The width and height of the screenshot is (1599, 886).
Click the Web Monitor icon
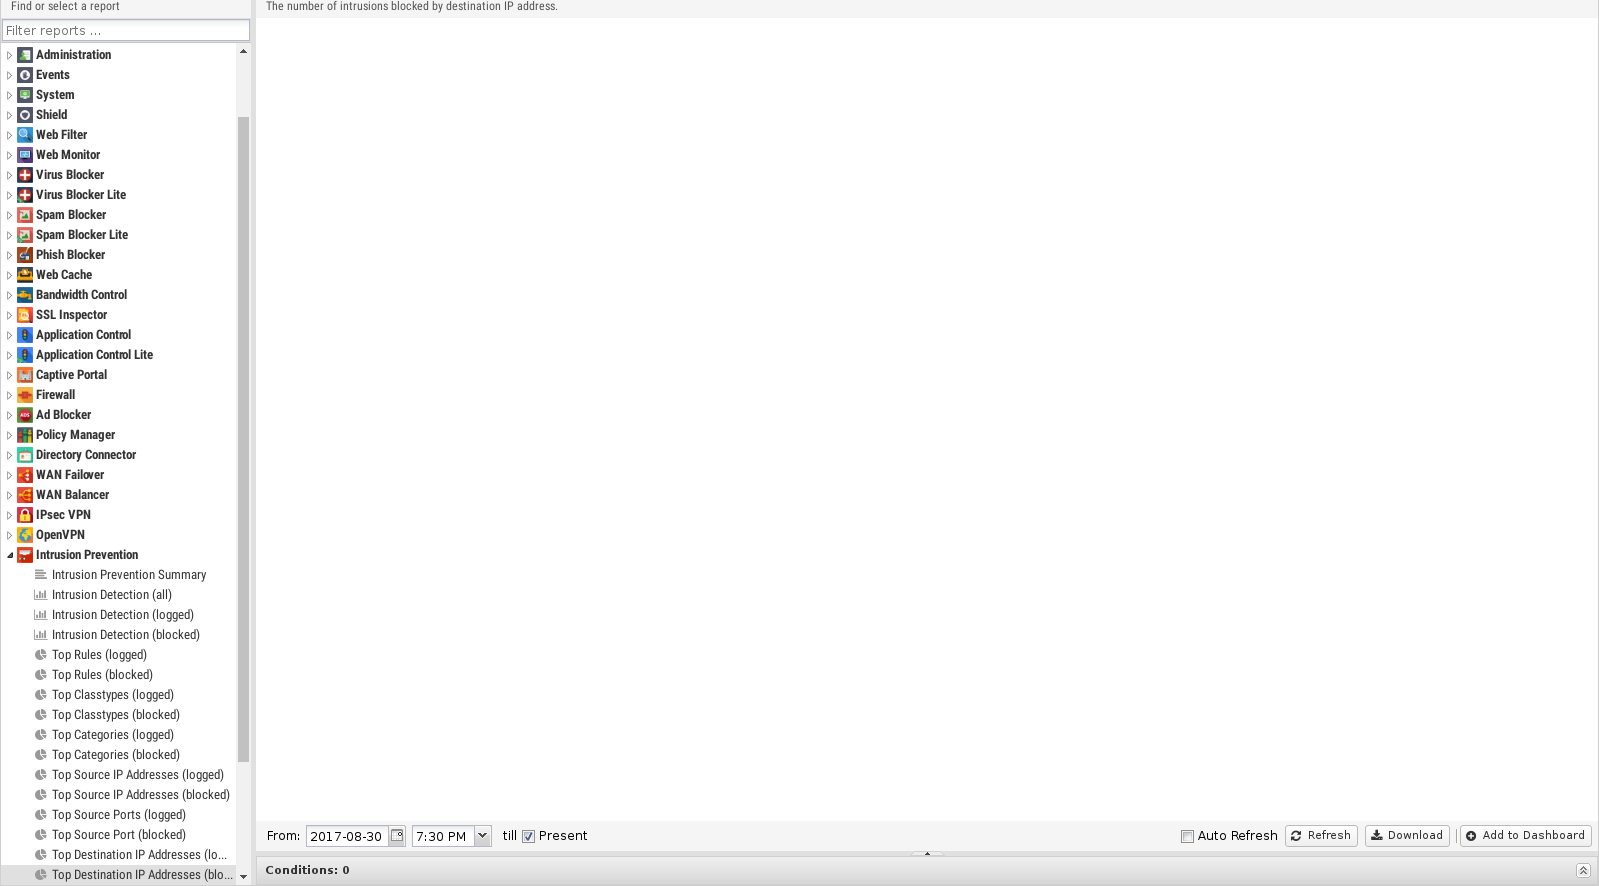point(25,155)
